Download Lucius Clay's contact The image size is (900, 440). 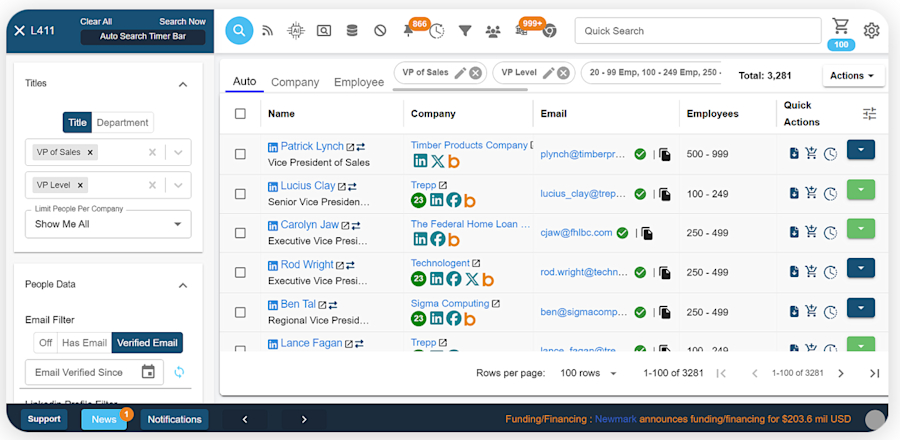[x=794, y=193]
